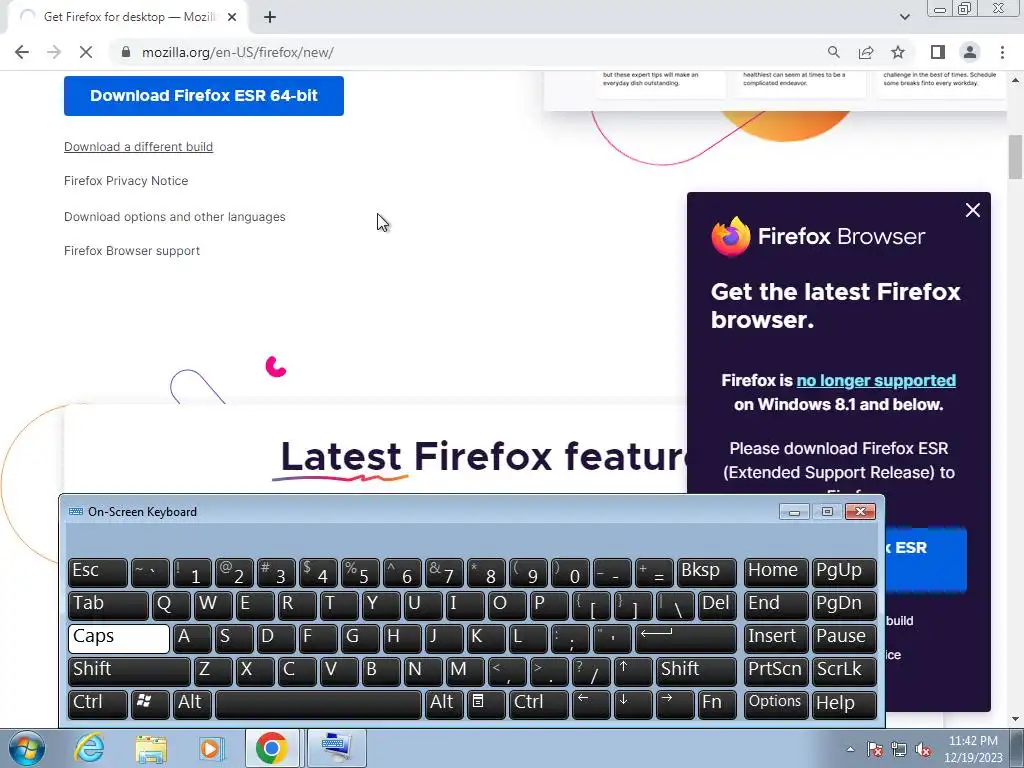Viewport: 1024px width, 768px height.
Task: Click right Shift key on On-Screen Keyboard
Action: (696, 671)
